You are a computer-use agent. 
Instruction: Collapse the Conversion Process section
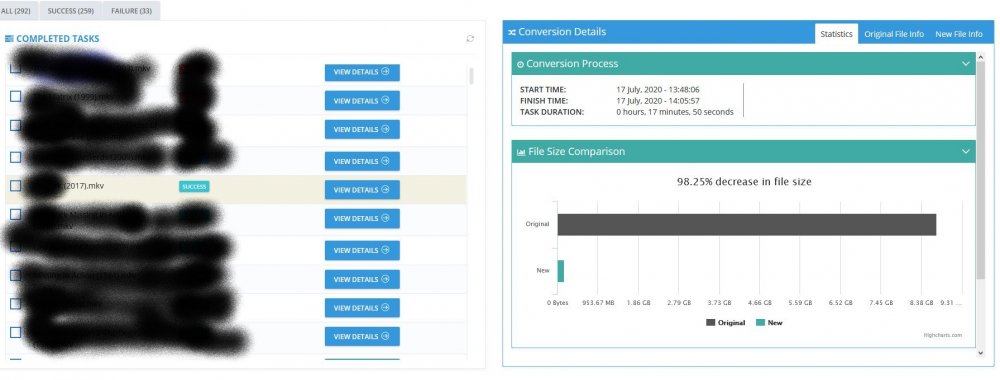(966, 64)
